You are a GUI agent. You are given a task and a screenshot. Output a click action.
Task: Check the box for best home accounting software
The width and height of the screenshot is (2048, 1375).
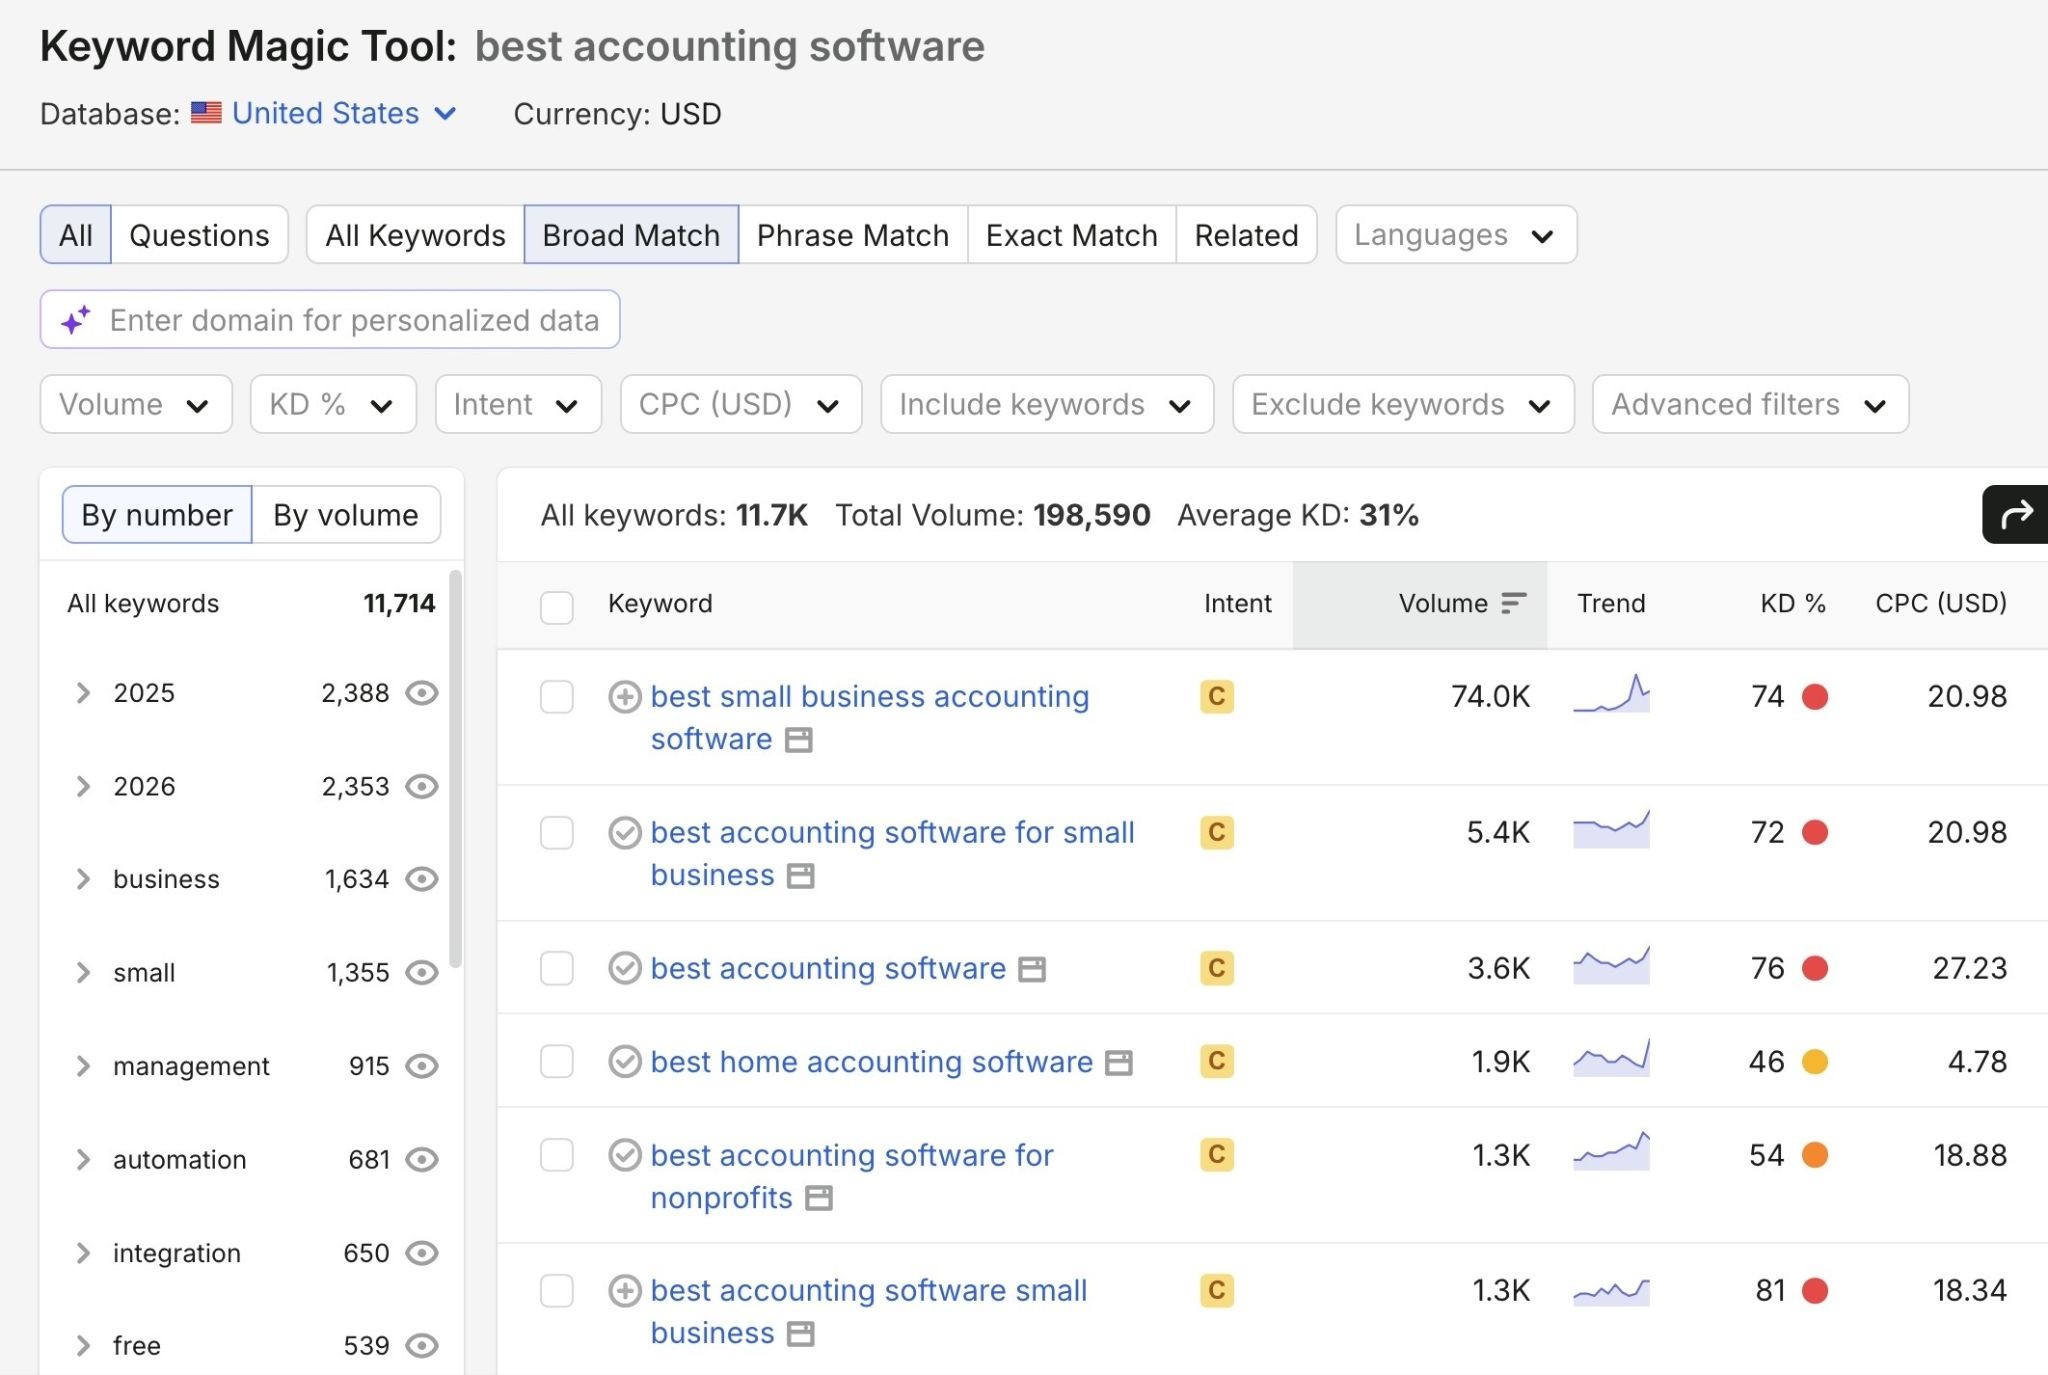pyautogui.click(x=556, y=1061)
